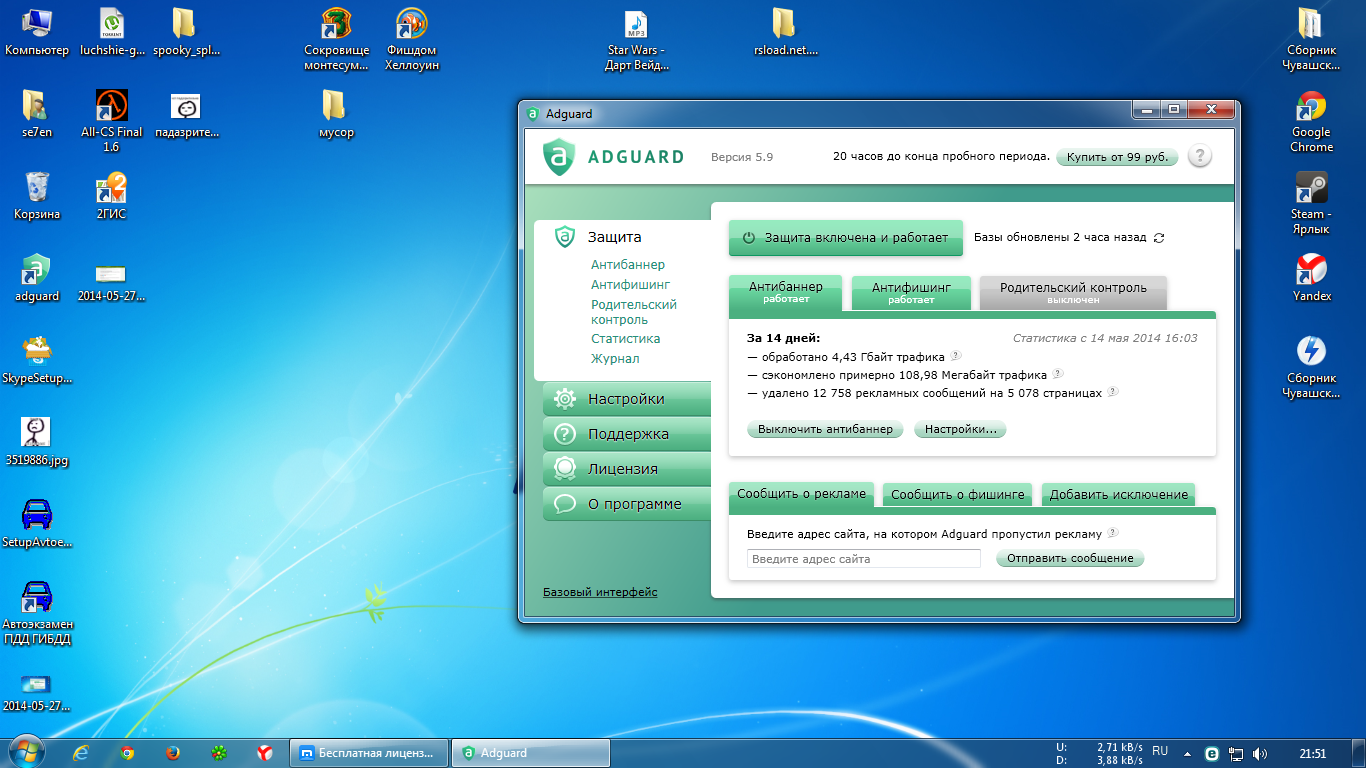1366x768 pixels.
Task: Select the 'Сообщить о фишинге' tab
Action: pos(958,494)
